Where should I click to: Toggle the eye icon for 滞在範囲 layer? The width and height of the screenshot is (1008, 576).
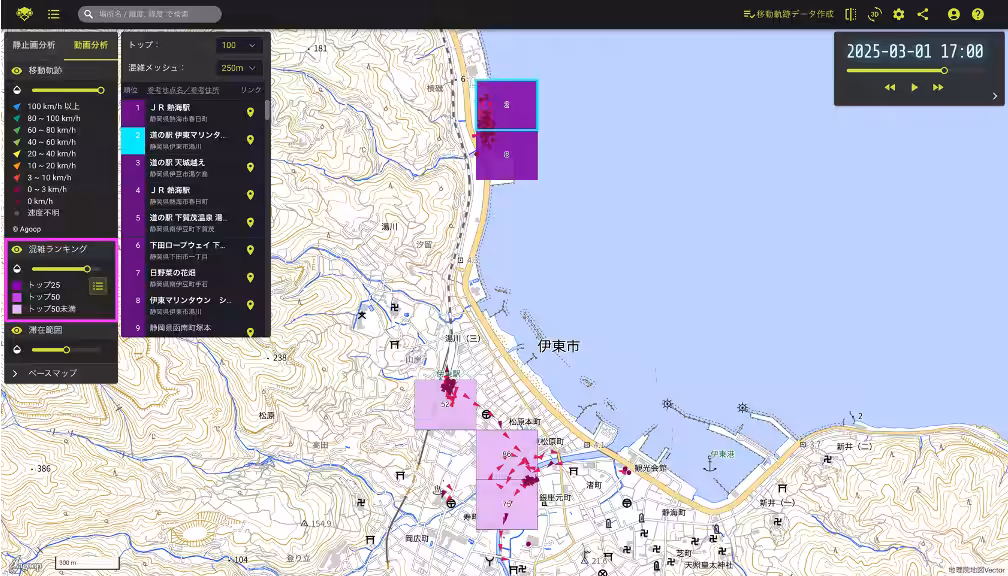click(17, 329)
